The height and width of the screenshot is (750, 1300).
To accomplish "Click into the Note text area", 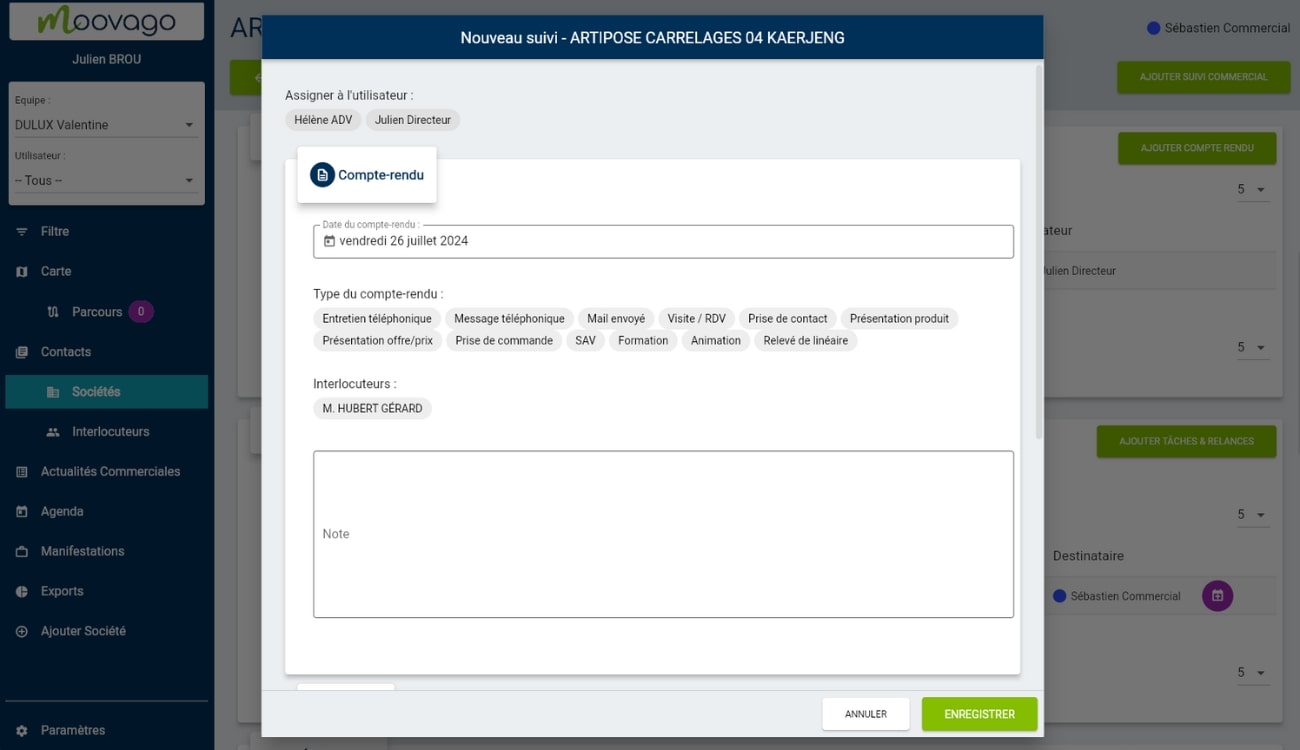I will (x=663, y=534).
